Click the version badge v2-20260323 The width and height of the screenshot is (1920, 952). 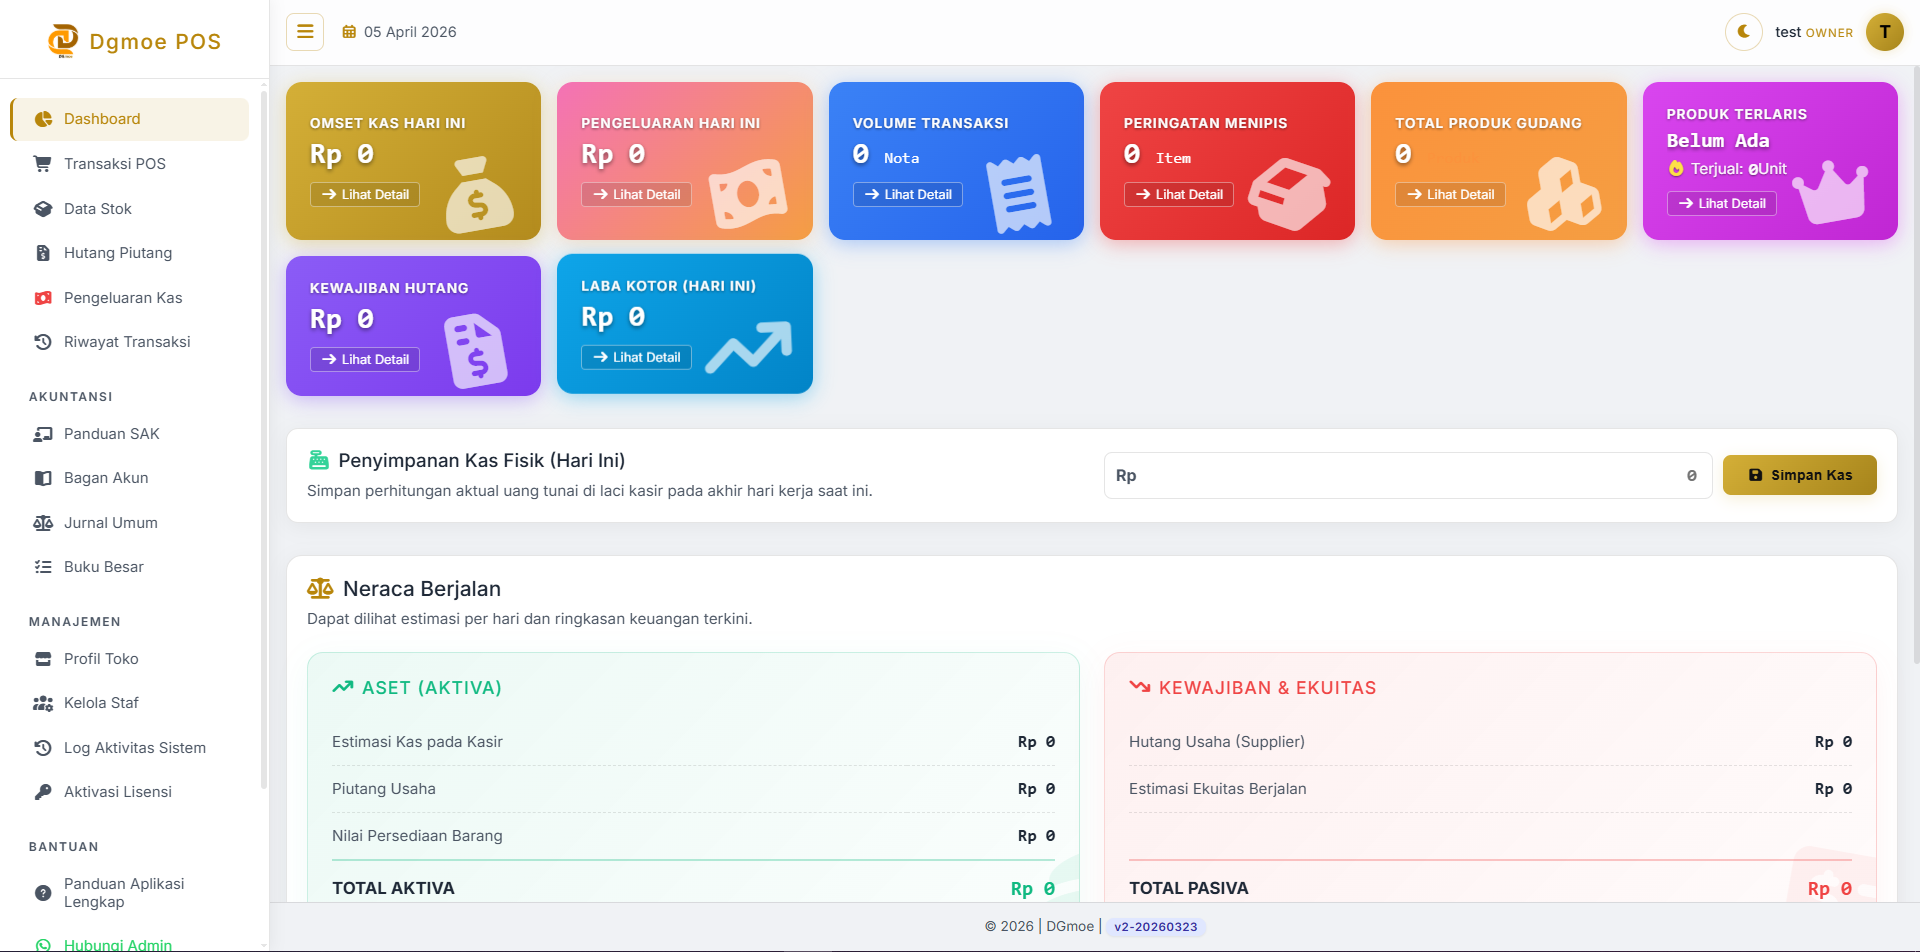tap(1155, 927)
